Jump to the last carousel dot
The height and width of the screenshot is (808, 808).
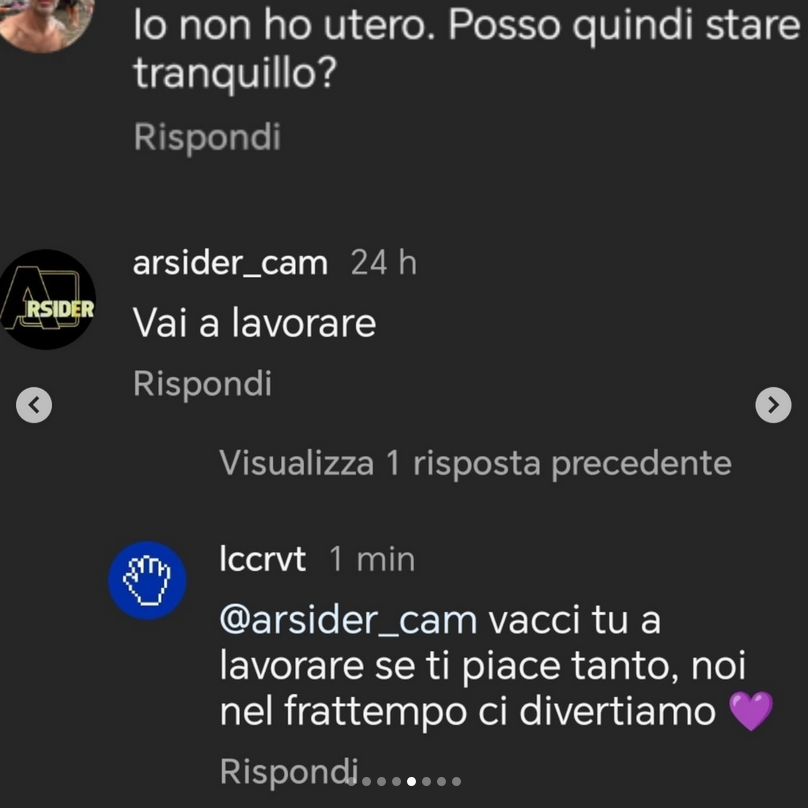point(456,782)
